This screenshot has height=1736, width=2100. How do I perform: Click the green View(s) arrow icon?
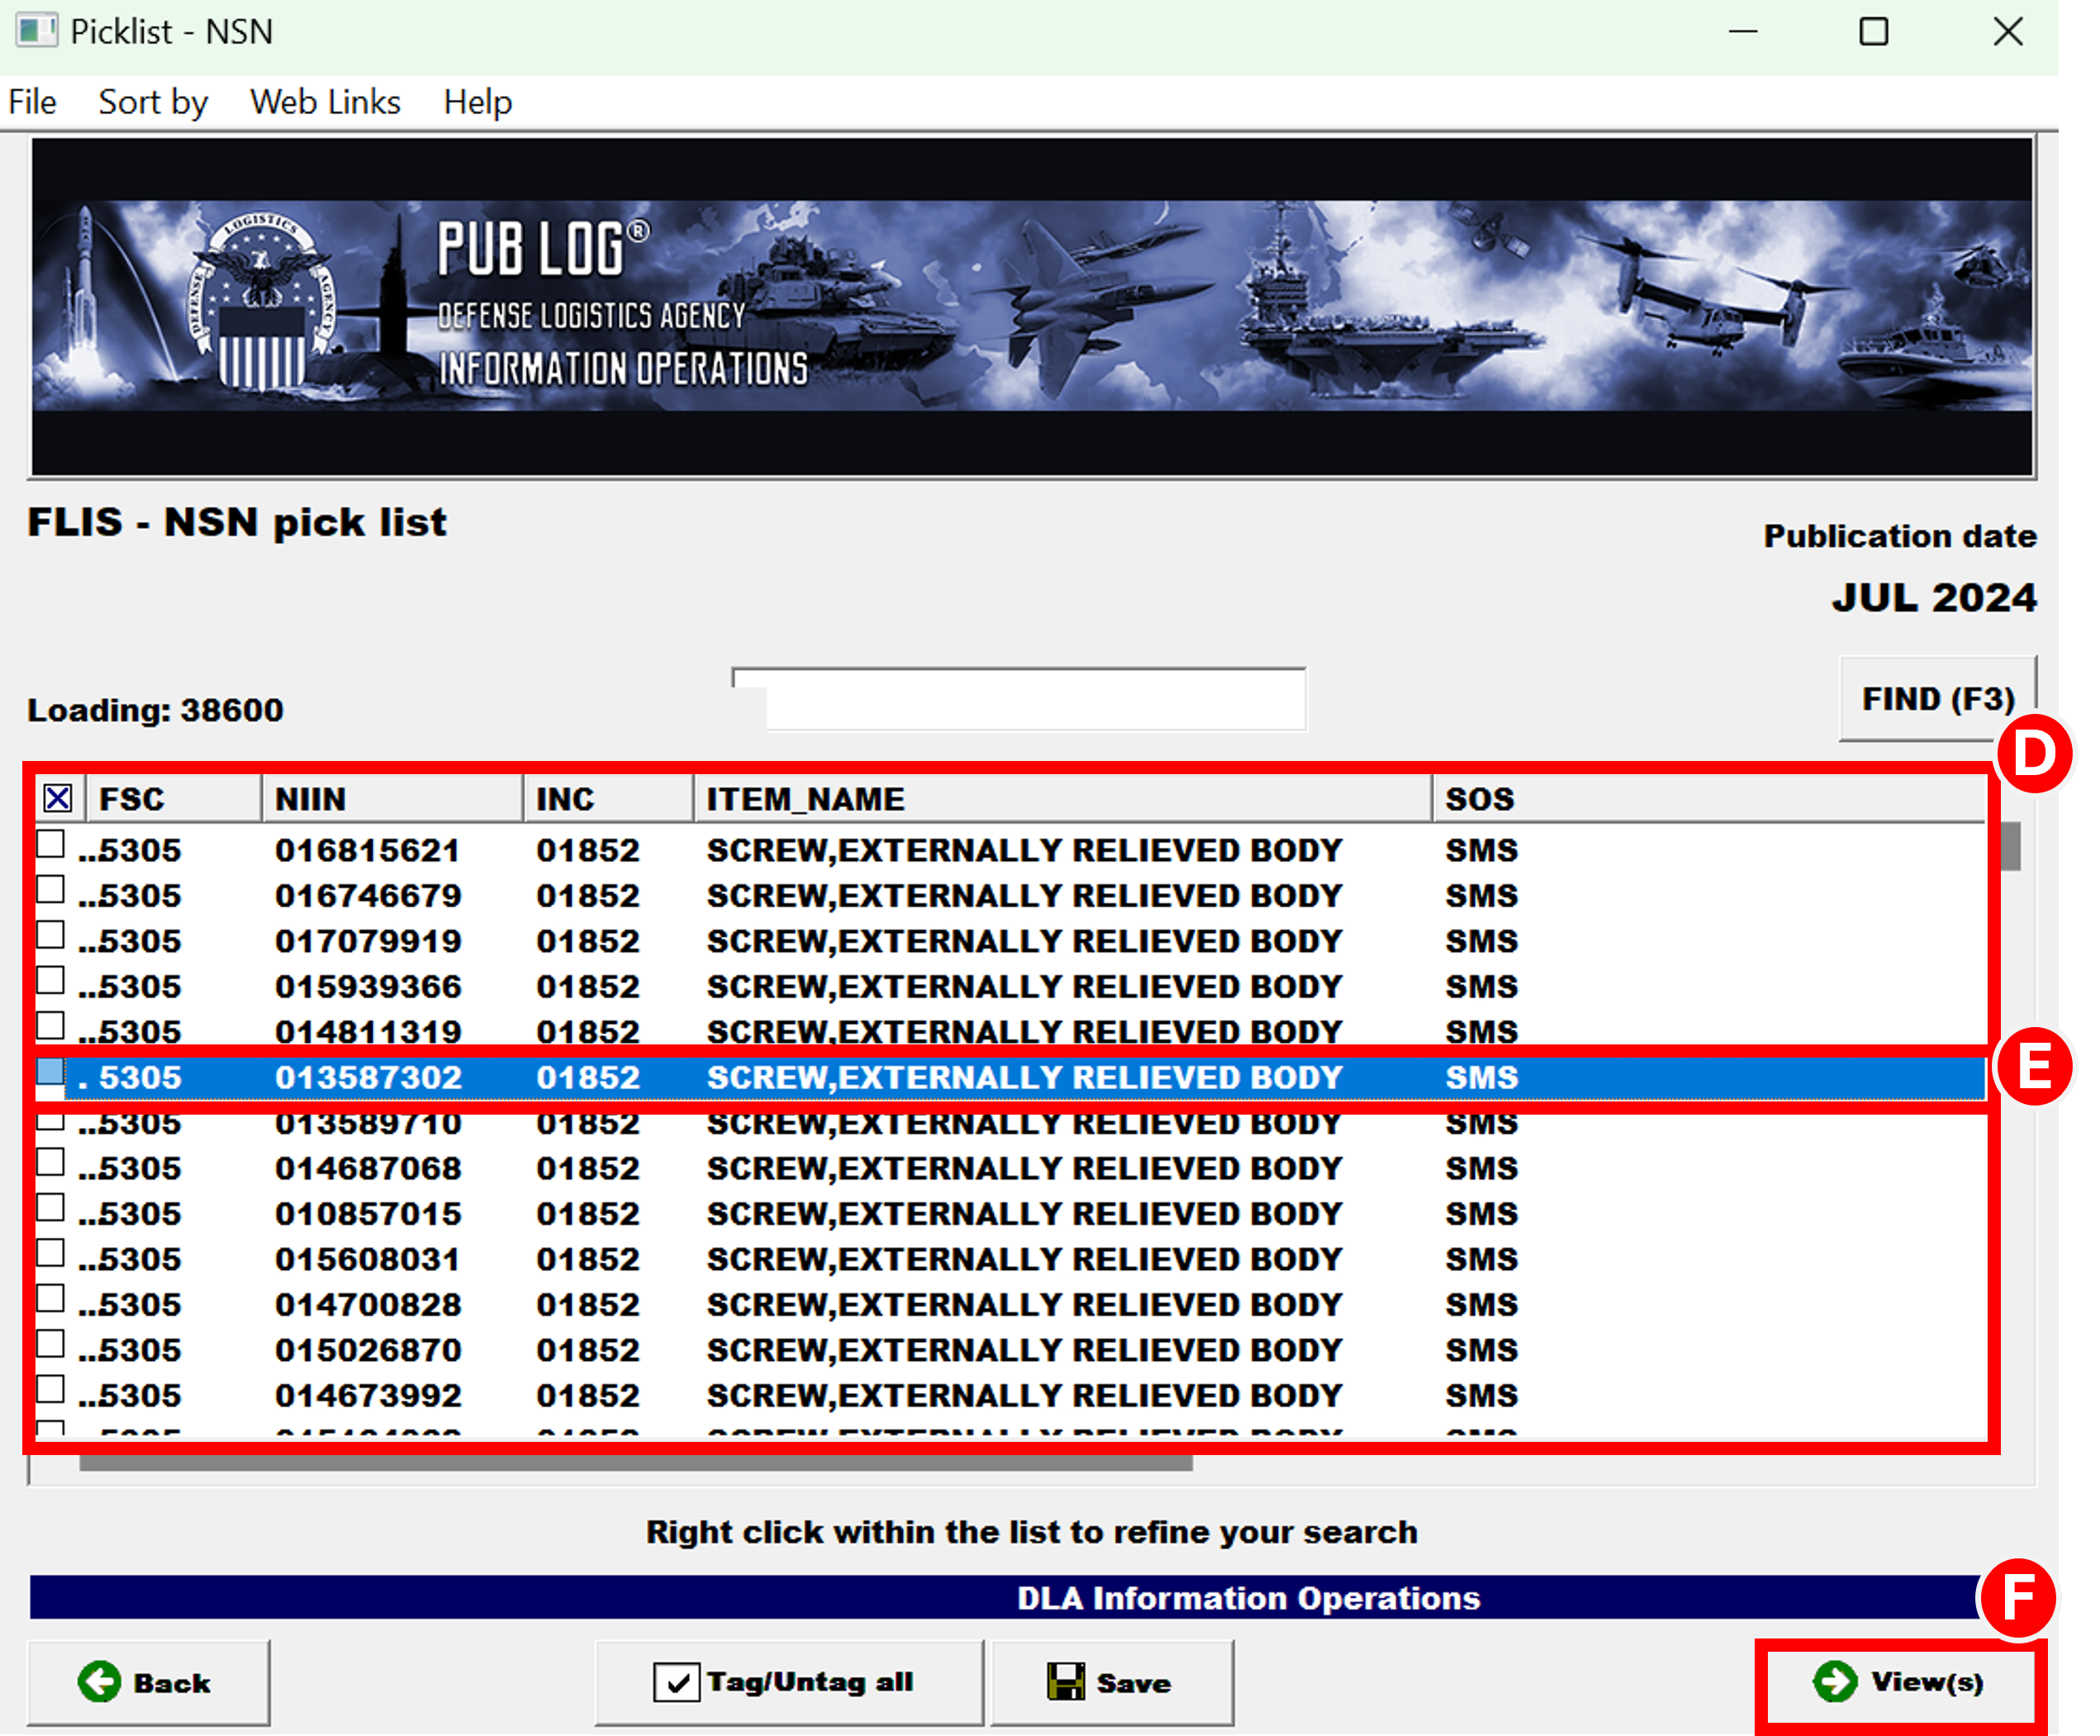coord(1835,1681)
